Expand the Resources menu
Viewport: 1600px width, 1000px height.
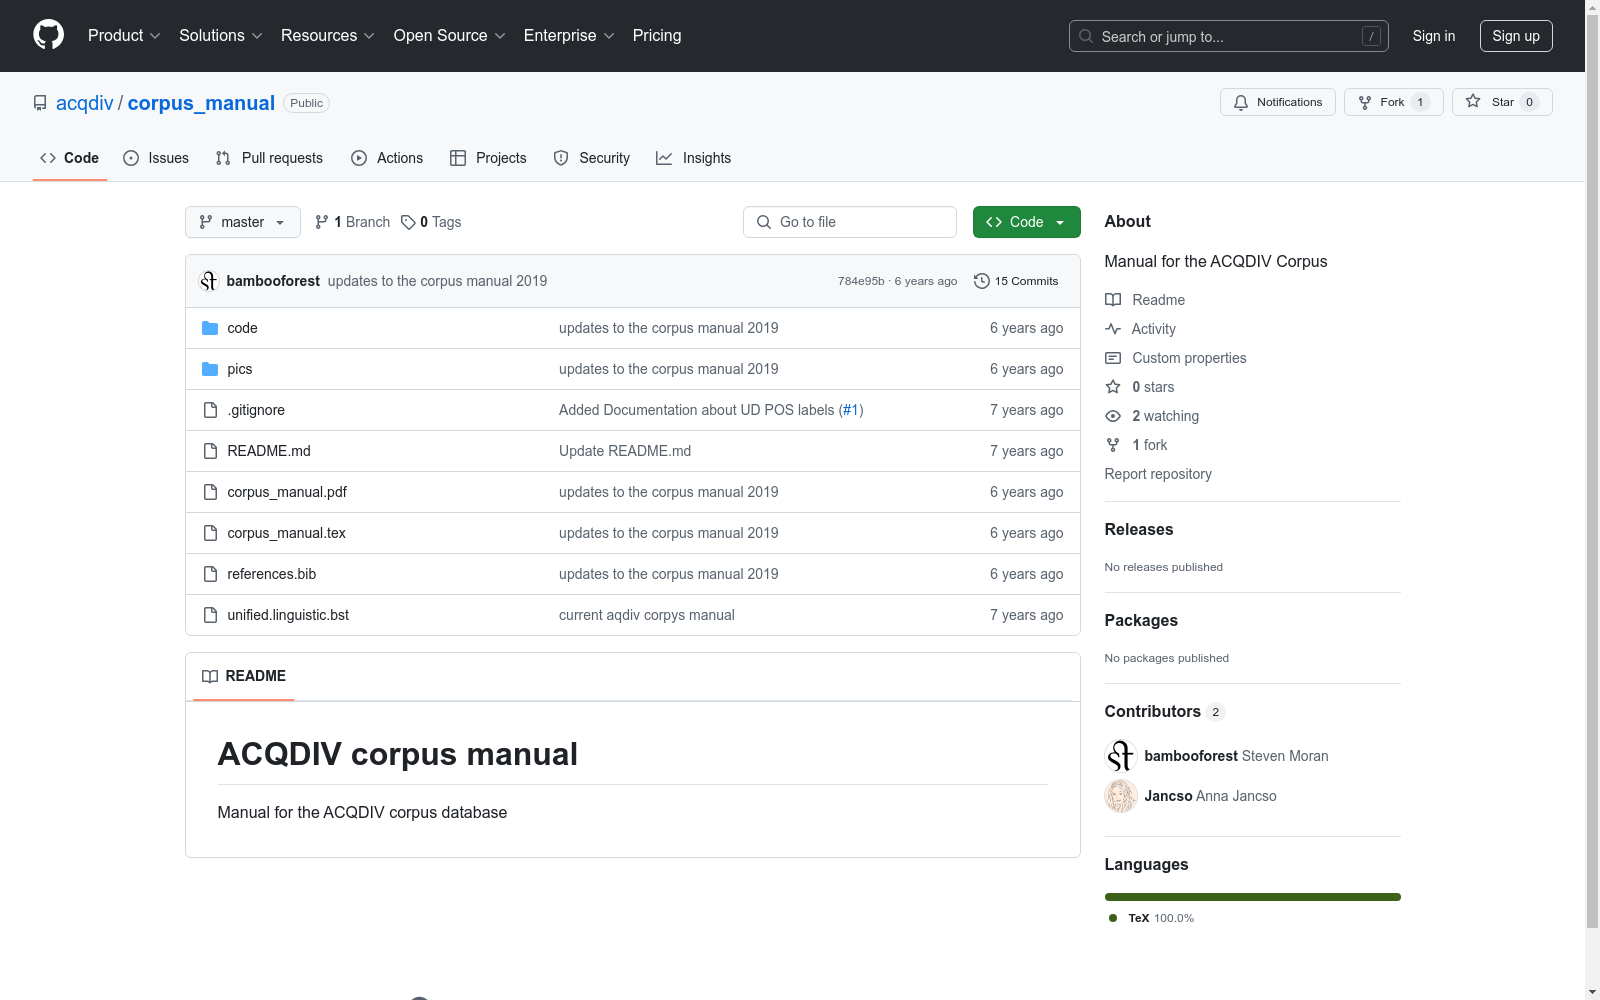(x=328, y=36)
